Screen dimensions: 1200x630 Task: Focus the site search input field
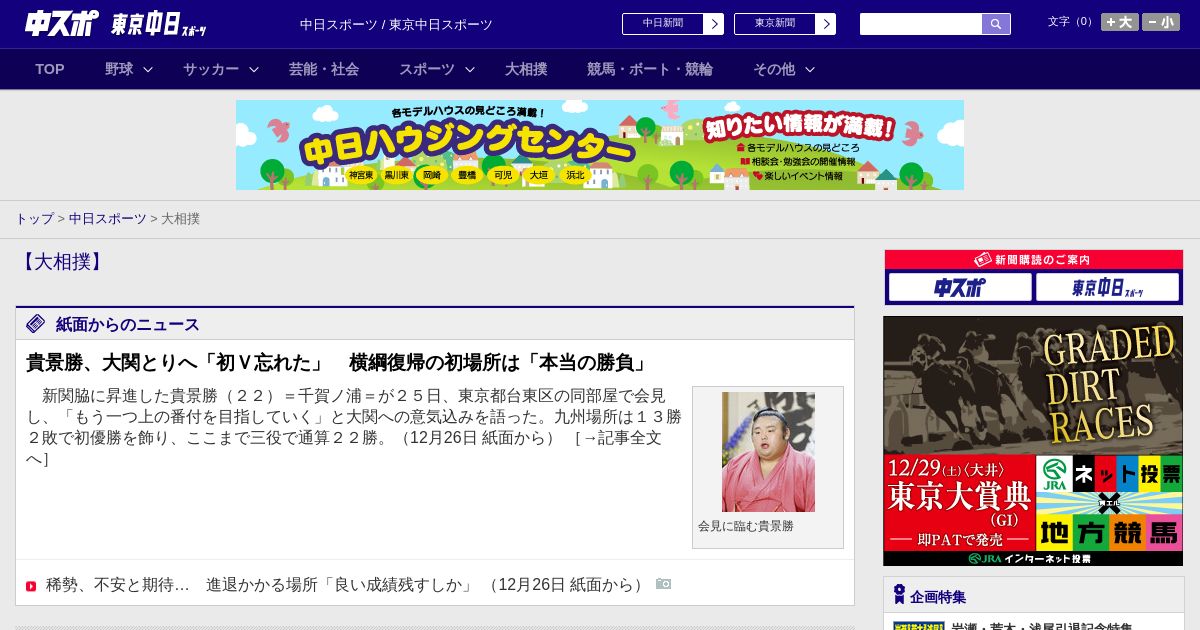[x=921, y=24]
